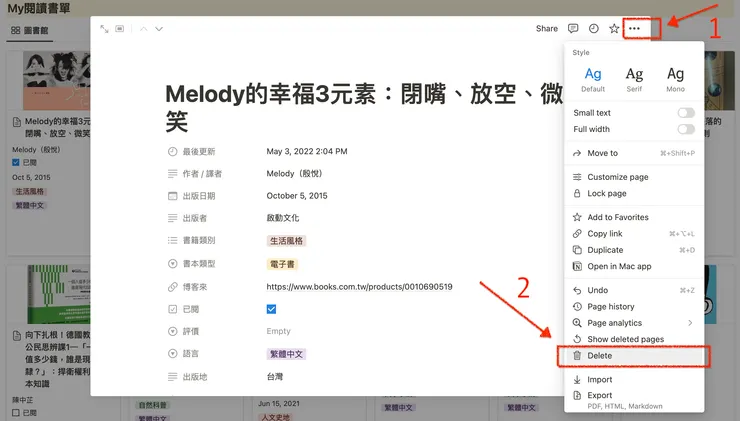Screen dimensions: 740x421
Task: Click the My閱讀書單 database title
Action: [x=39, y=8]
